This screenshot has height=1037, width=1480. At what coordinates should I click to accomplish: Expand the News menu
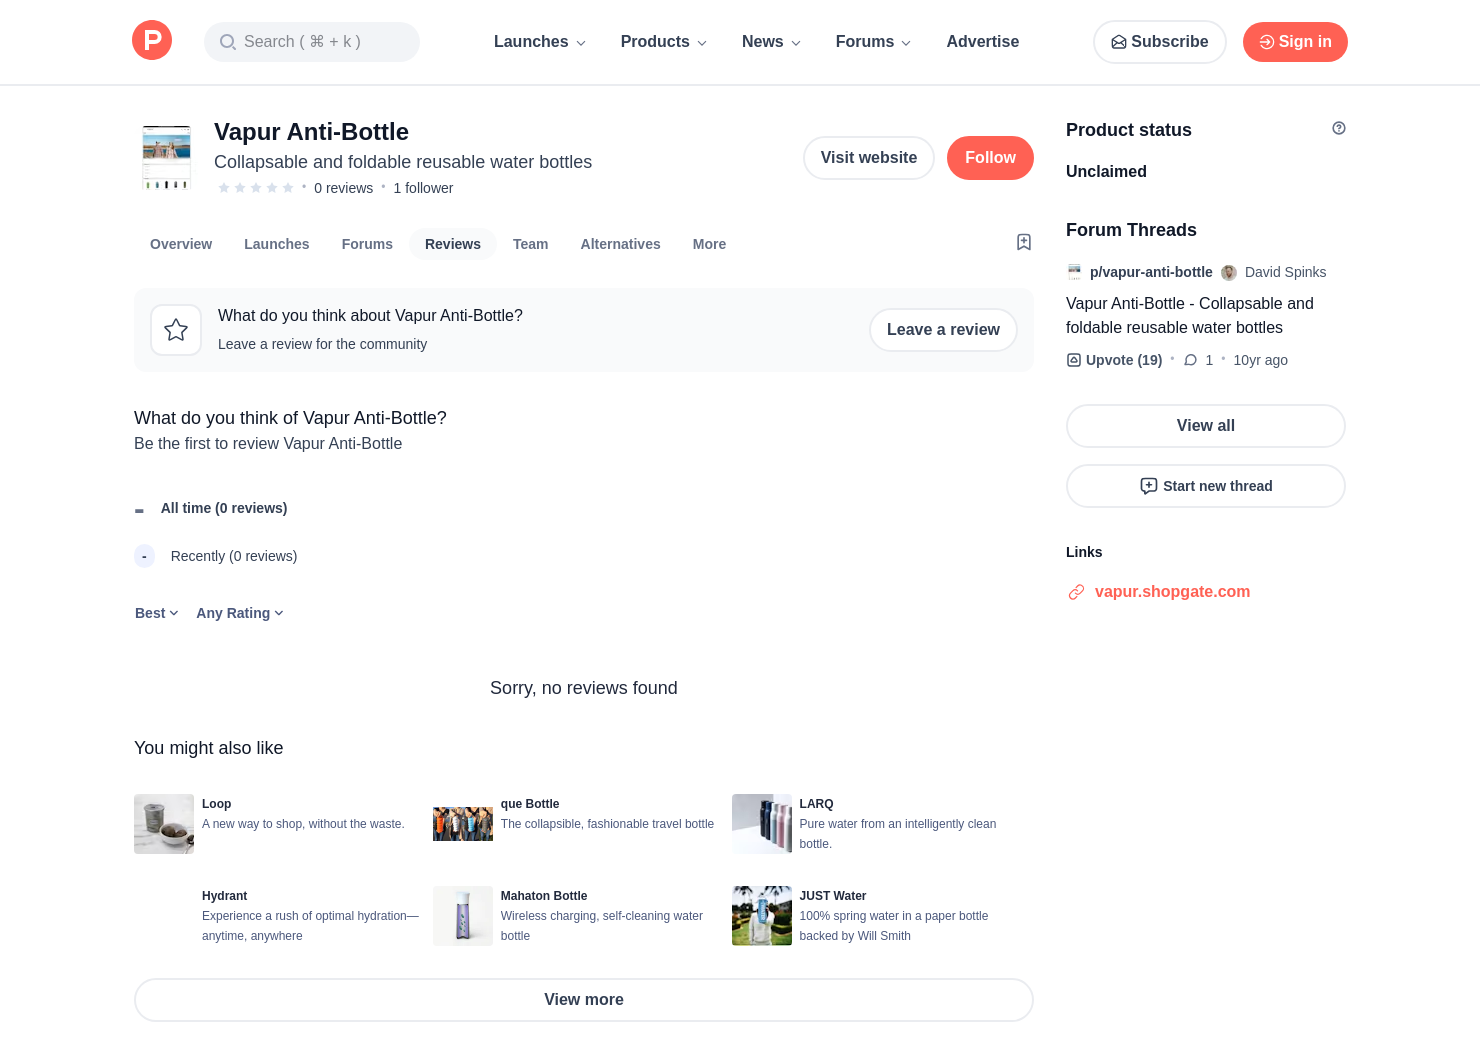click(x=771, y=42)
